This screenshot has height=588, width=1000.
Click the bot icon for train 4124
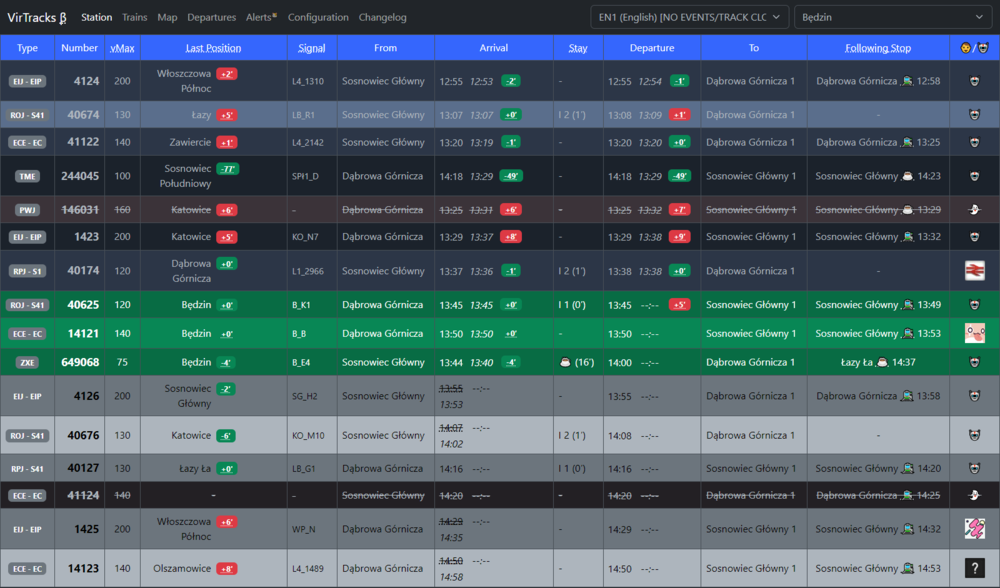pos(974,81)
